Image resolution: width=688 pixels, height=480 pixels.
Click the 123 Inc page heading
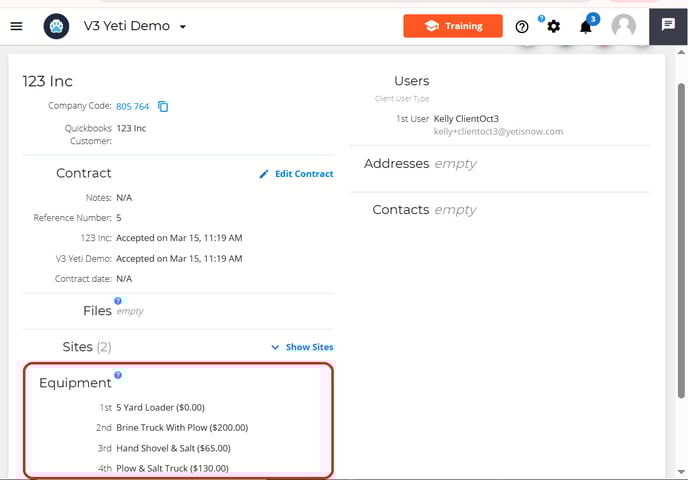pyautogui.click(x=47, y=81)
